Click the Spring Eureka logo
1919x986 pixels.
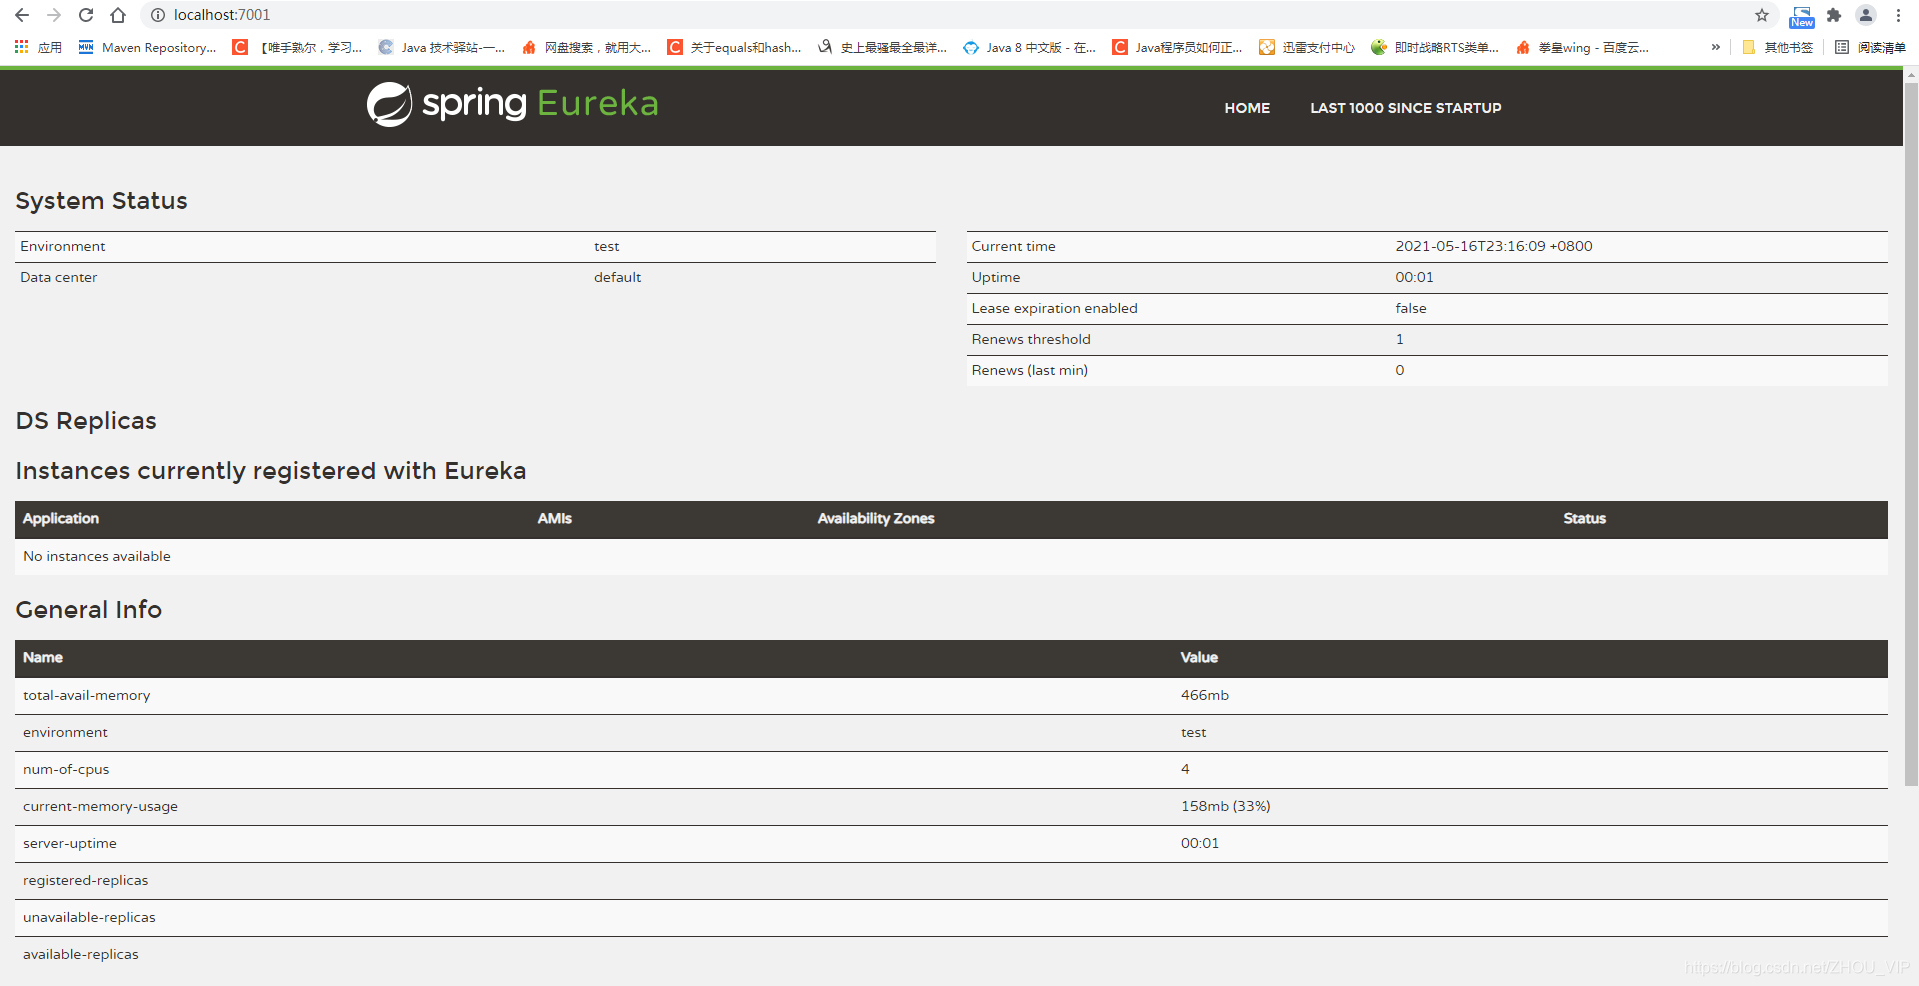pos(512,104)
